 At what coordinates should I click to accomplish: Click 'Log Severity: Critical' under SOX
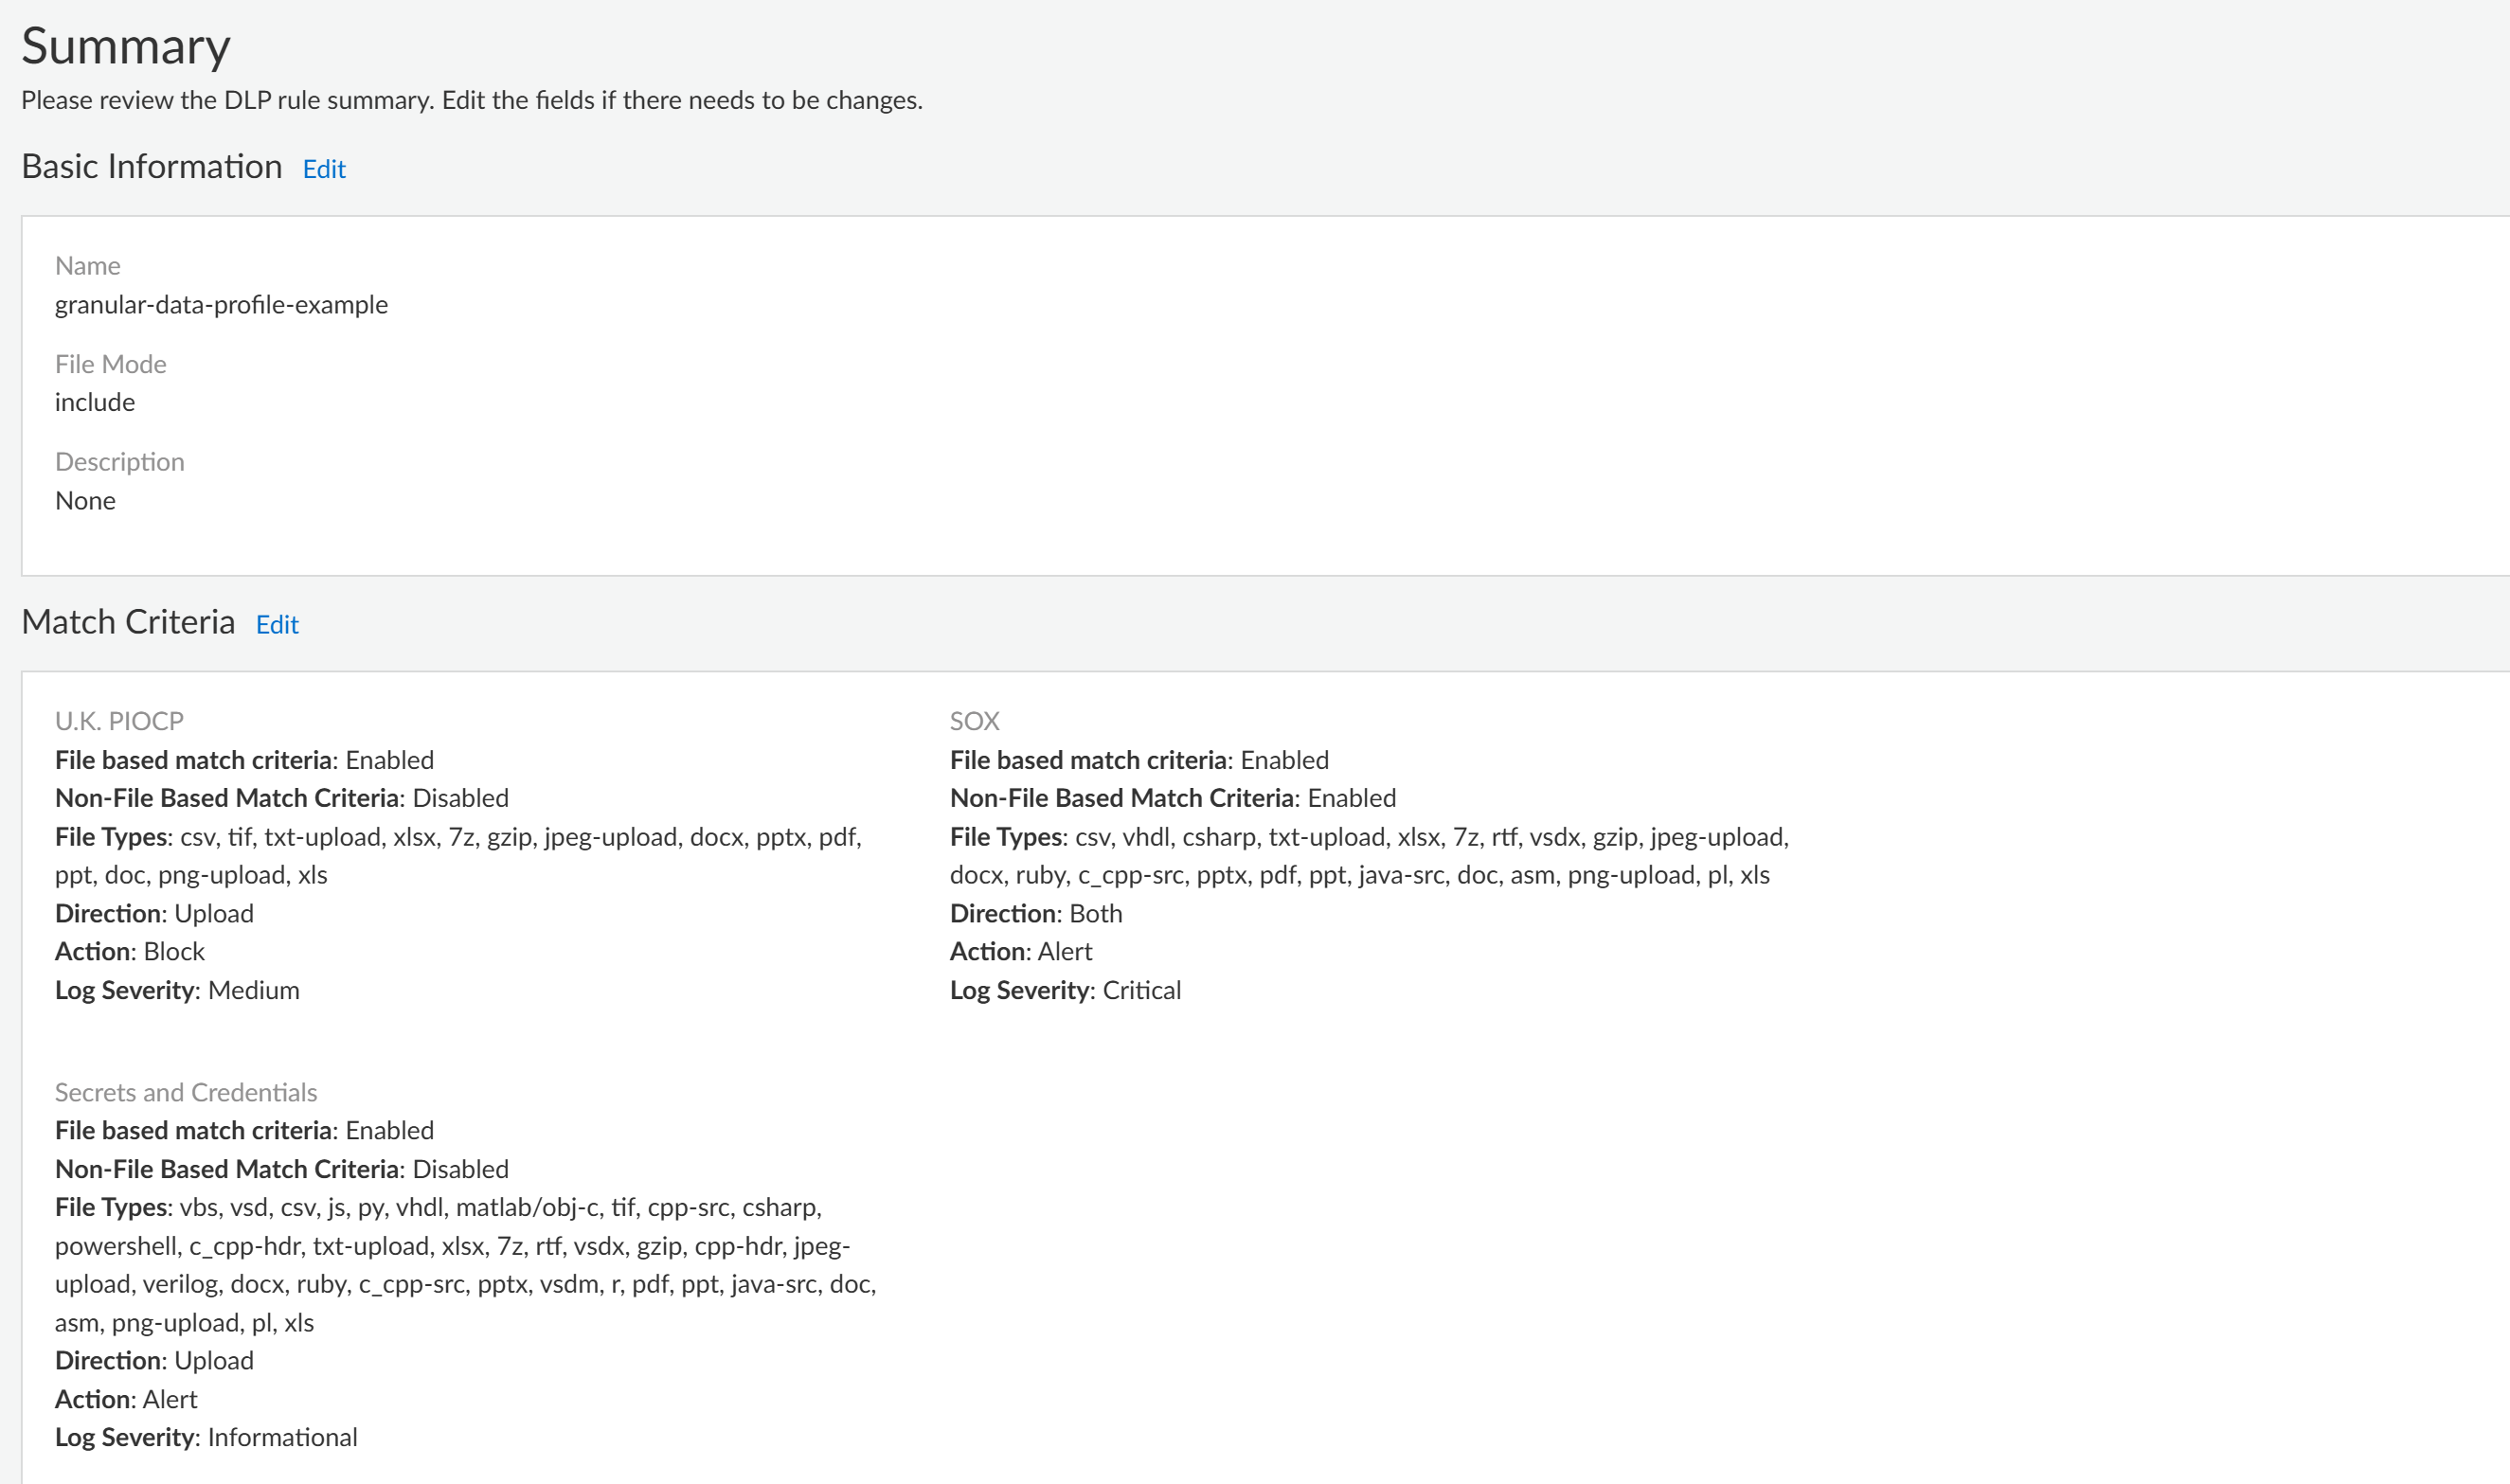click(1065, 990)
